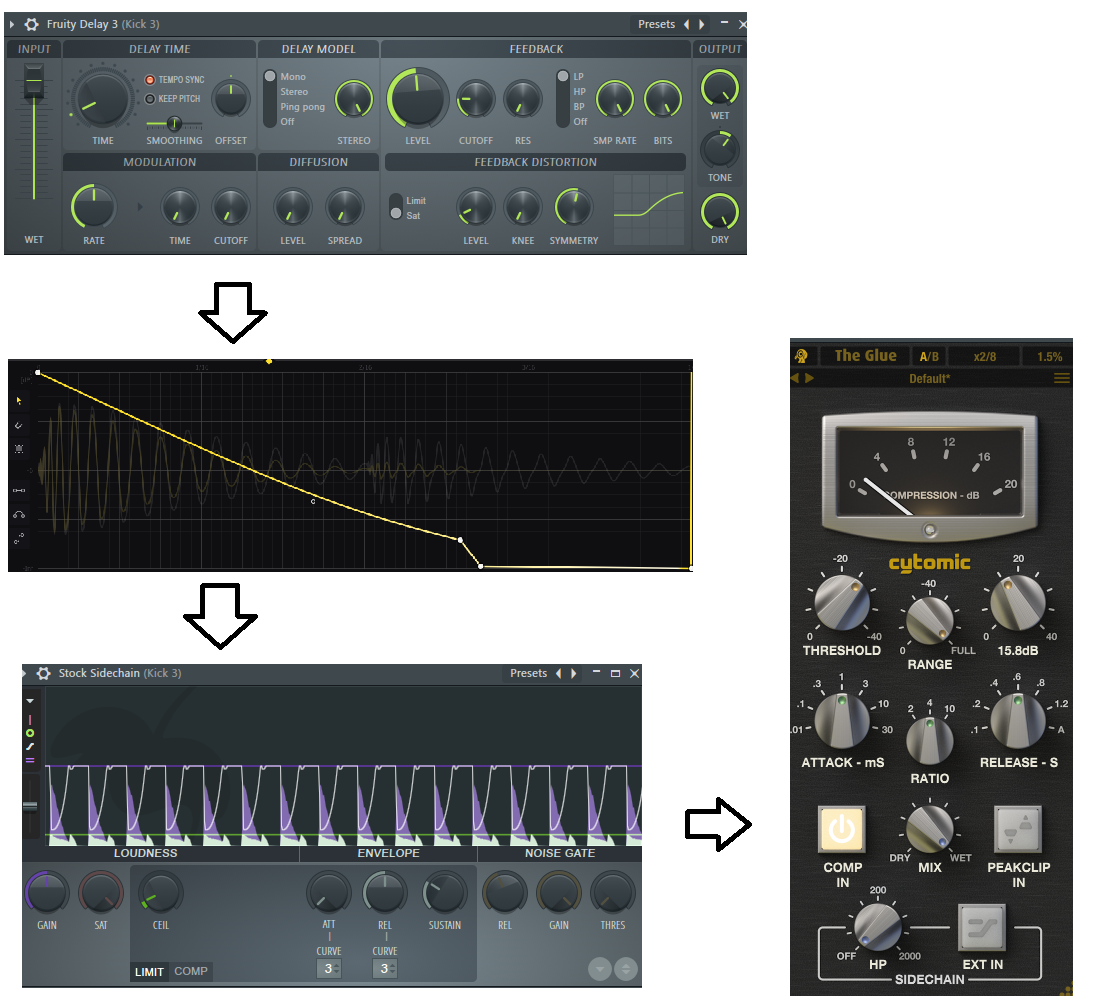Click the curve handles tool in envelope editor
The width and height of the screenshot is (1106, 1008).
(19, 514)
